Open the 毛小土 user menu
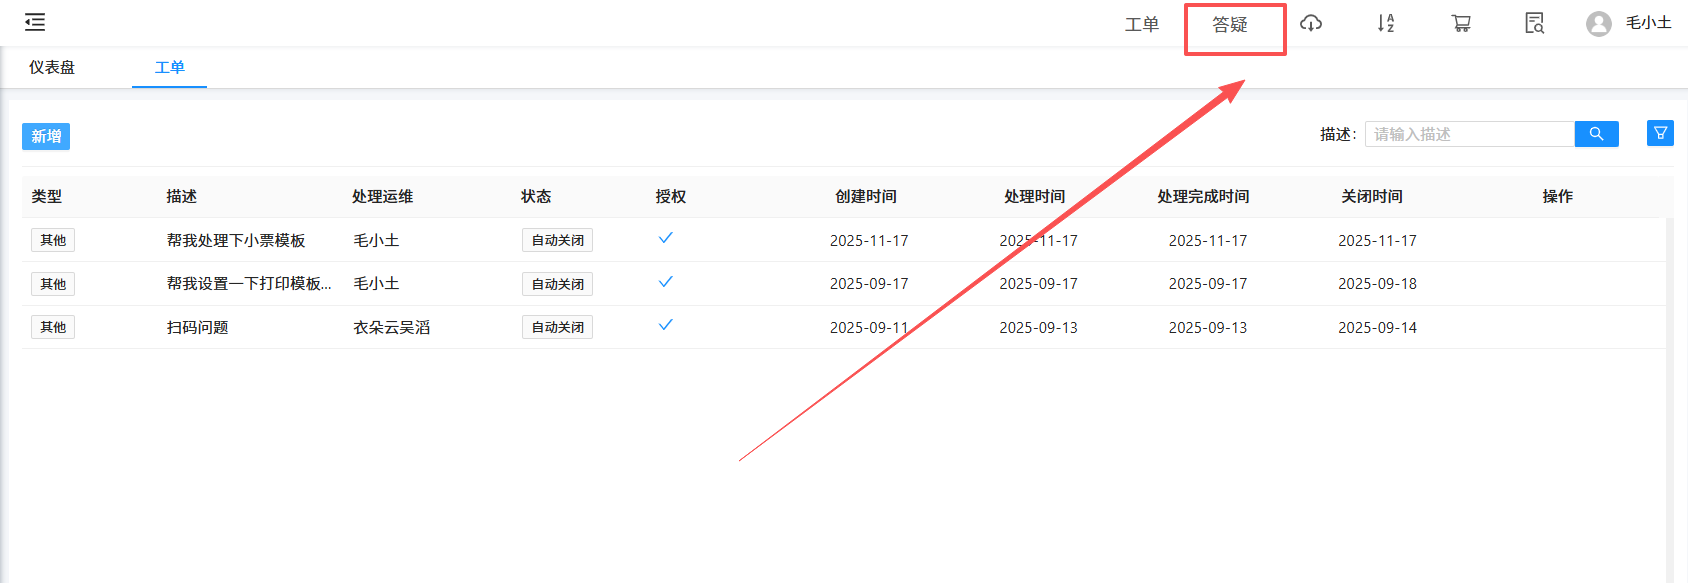This screenshot has width=1688, height=583. click(x=1648, y=23)
